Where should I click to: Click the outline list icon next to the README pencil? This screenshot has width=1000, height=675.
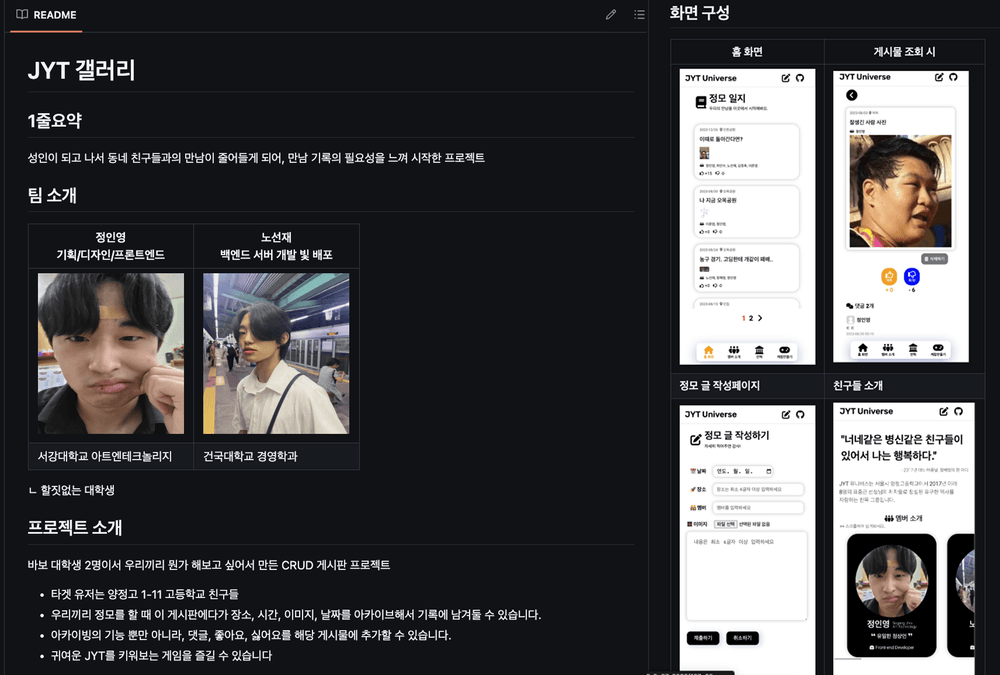pyautogui.click(x=636, y=14)
